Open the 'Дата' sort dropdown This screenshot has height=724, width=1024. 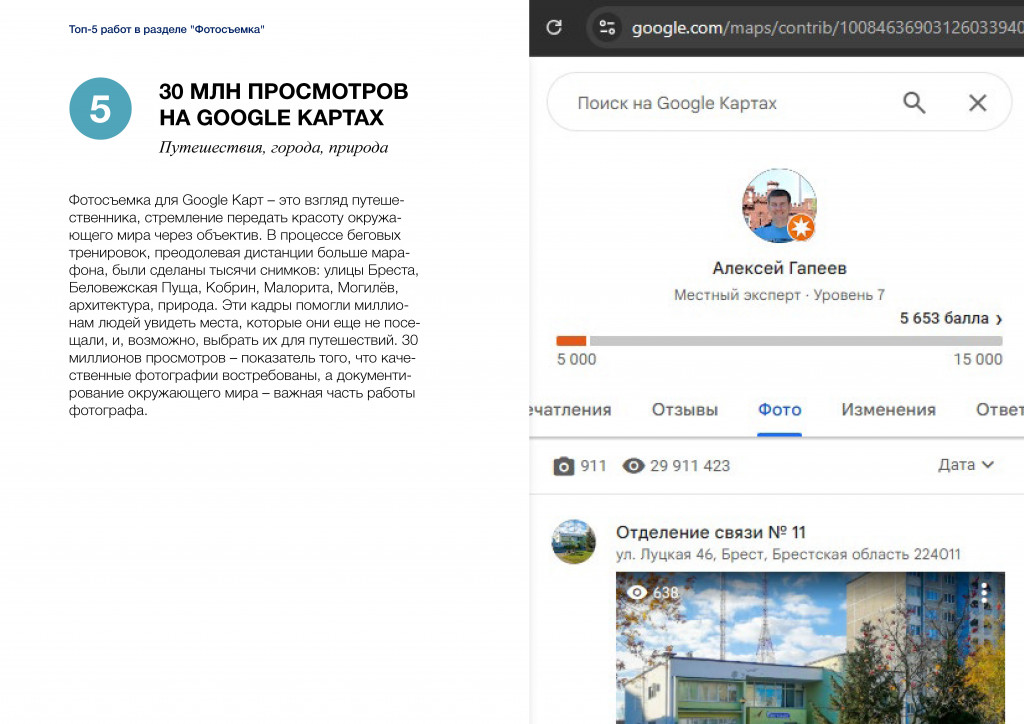point(966,465)
